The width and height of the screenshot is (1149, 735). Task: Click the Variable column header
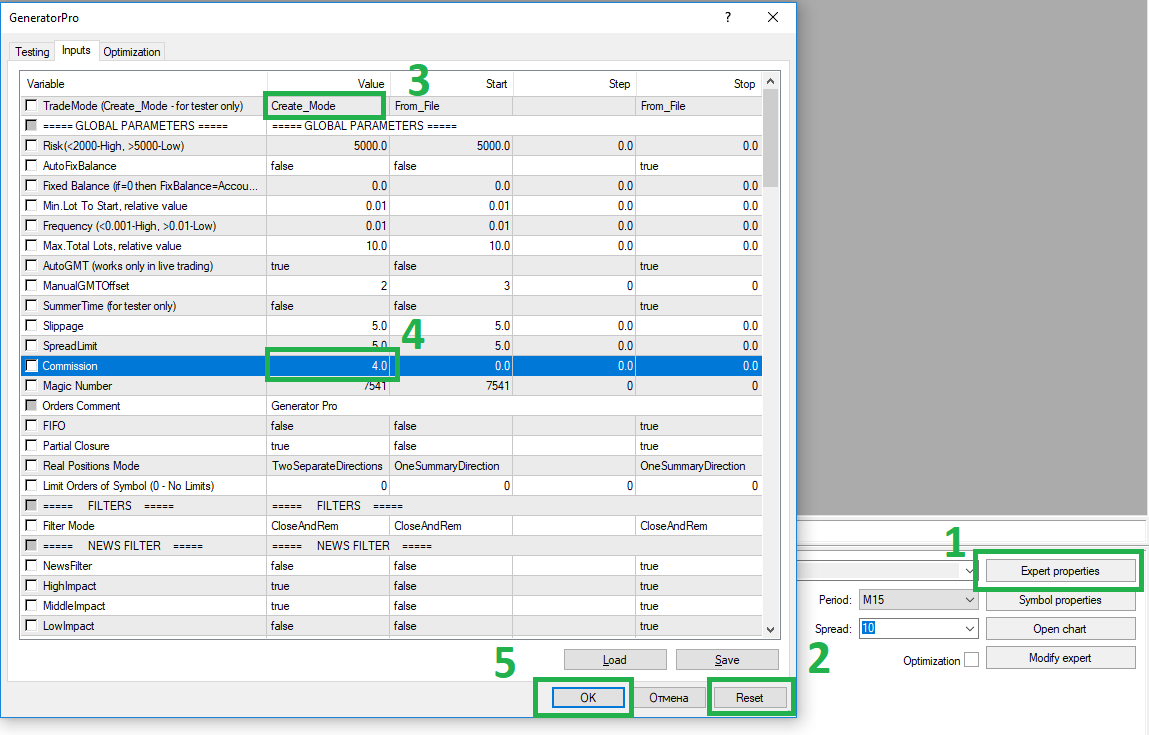pyautogui.click(x=144, y=84)
